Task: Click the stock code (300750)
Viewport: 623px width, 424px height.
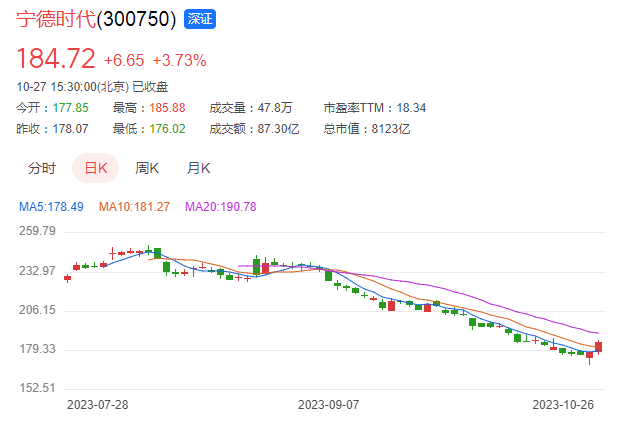Action: [137, 19]
